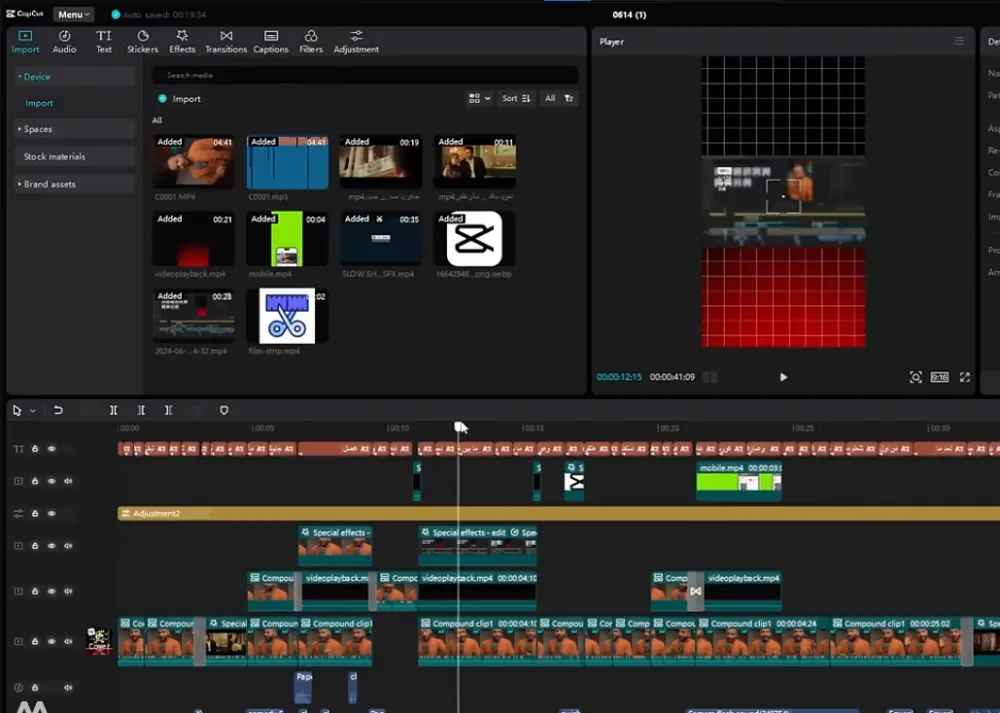Click the timeline playhead handle
Screen dimensions: 1000x713
tap(460, 427)
